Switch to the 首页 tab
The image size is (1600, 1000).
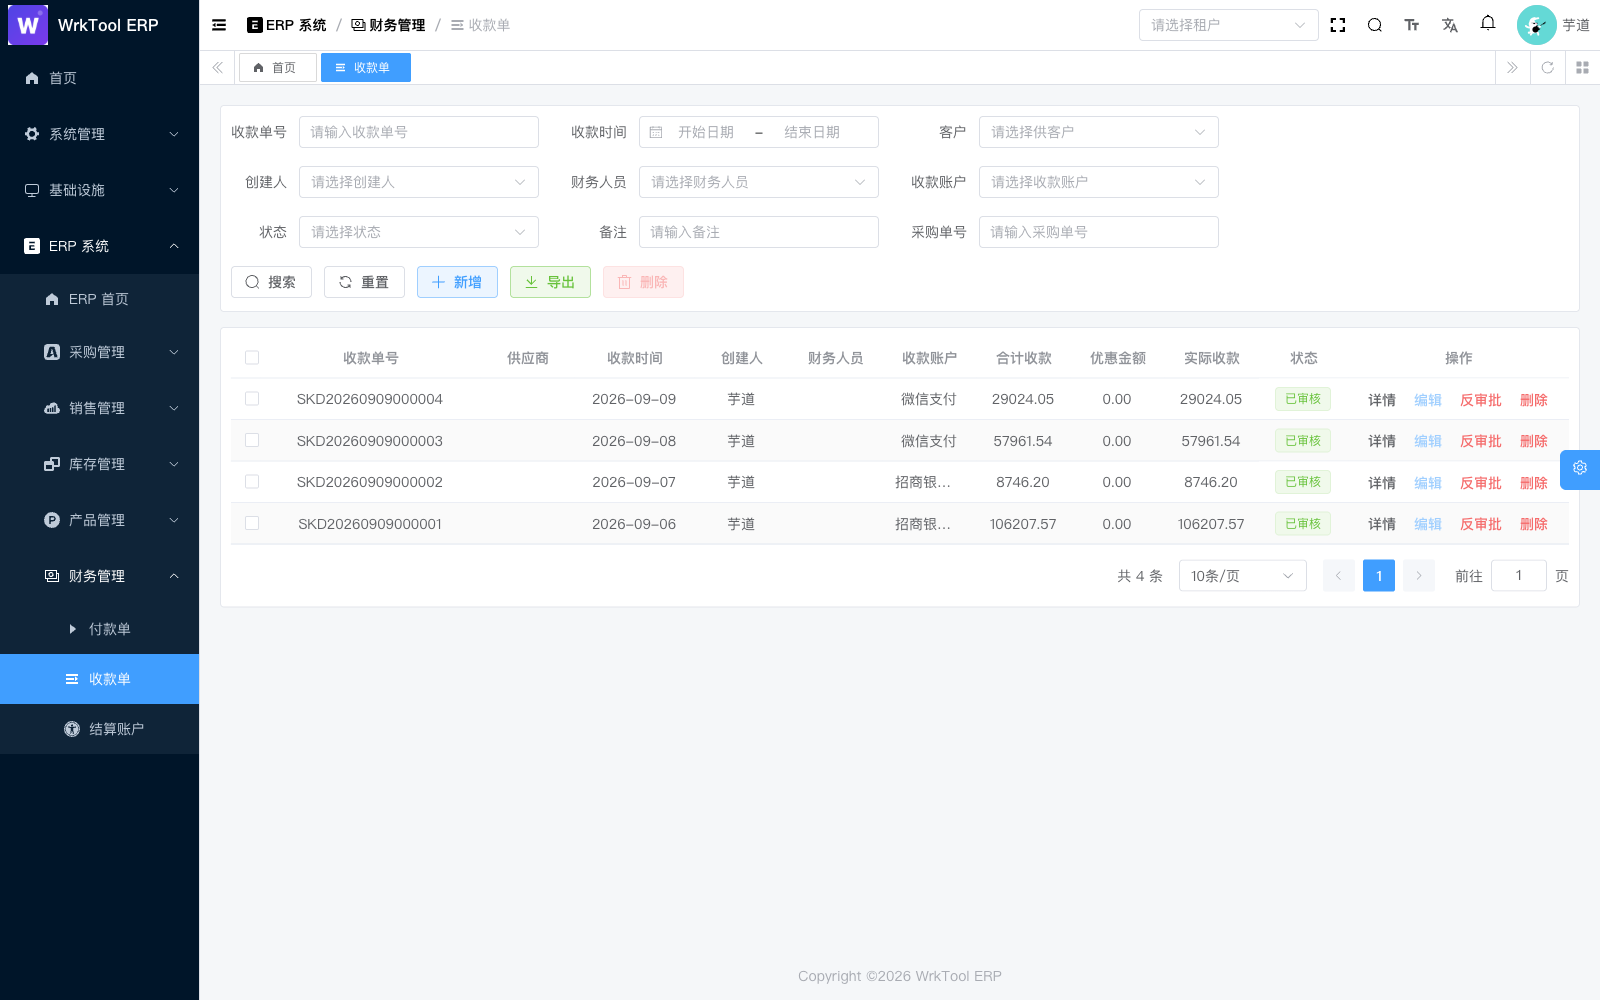point(277,68)
